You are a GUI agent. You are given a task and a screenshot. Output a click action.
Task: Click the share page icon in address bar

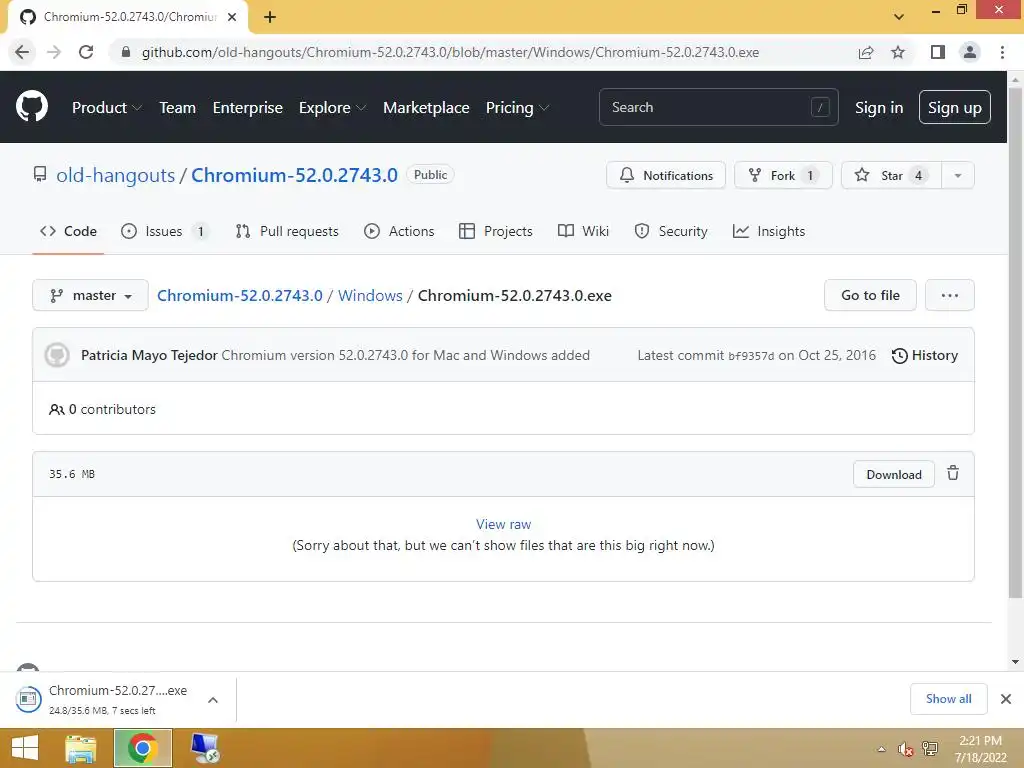tap(866, 52)
